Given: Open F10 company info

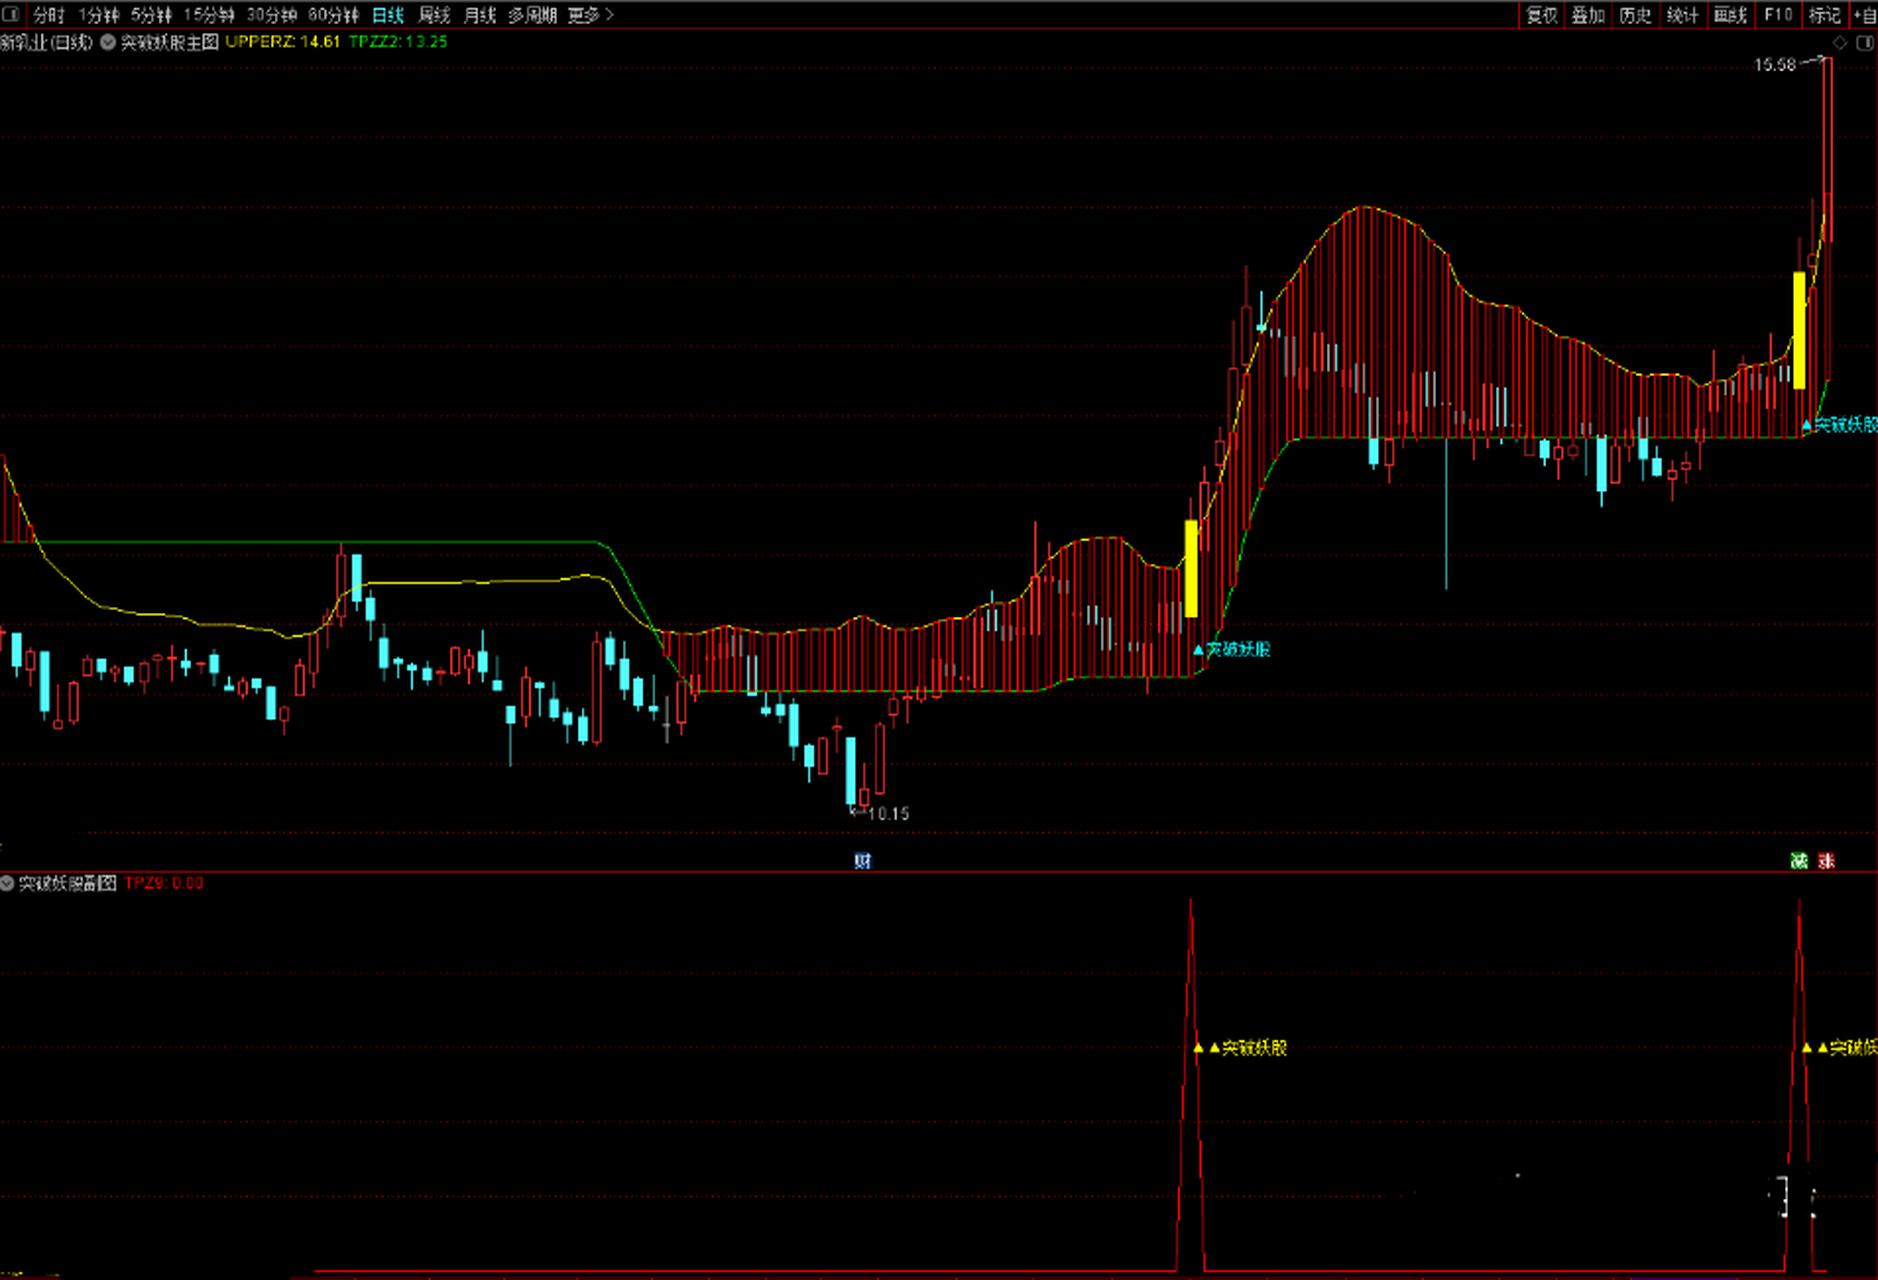Looking at the screenshot, I should pyautogui.click(x=1778, y=15).
